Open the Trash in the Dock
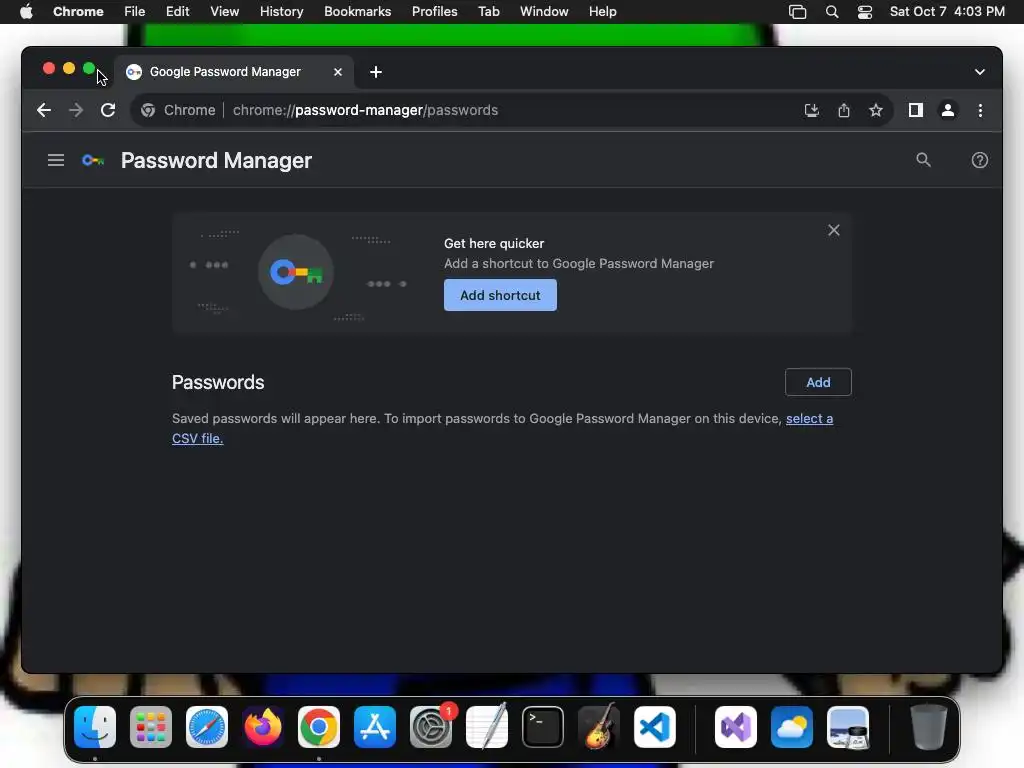1024x768 pixels. click(929, 727)
